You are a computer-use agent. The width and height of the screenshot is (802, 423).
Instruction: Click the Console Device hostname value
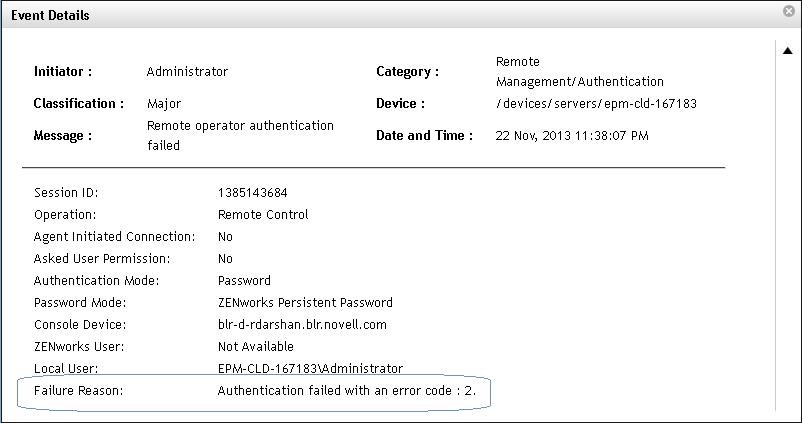click(x=302, y=325)
